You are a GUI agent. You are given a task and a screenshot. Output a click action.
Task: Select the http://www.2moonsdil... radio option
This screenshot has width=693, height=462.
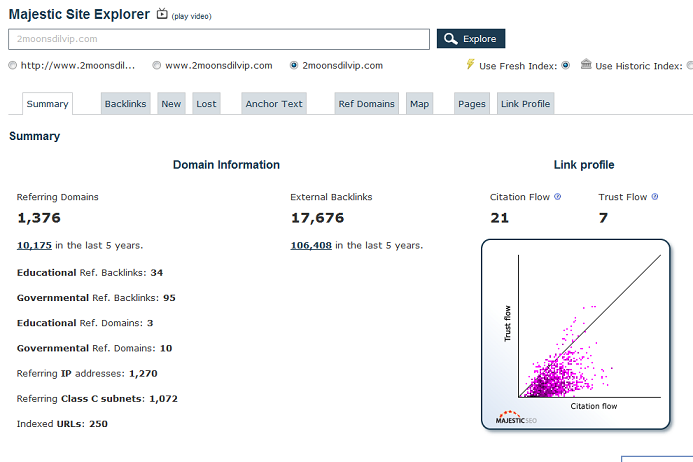click(12, 65)
